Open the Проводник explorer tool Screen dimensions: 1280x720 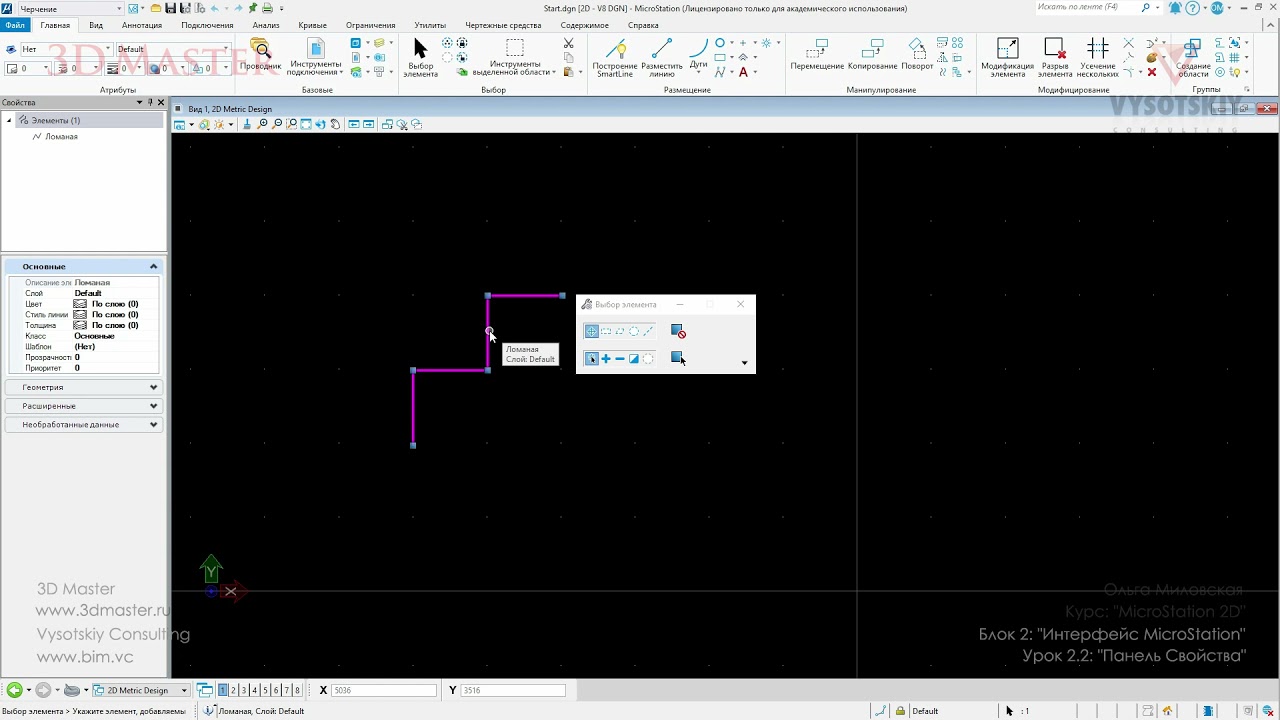[260, 55]
